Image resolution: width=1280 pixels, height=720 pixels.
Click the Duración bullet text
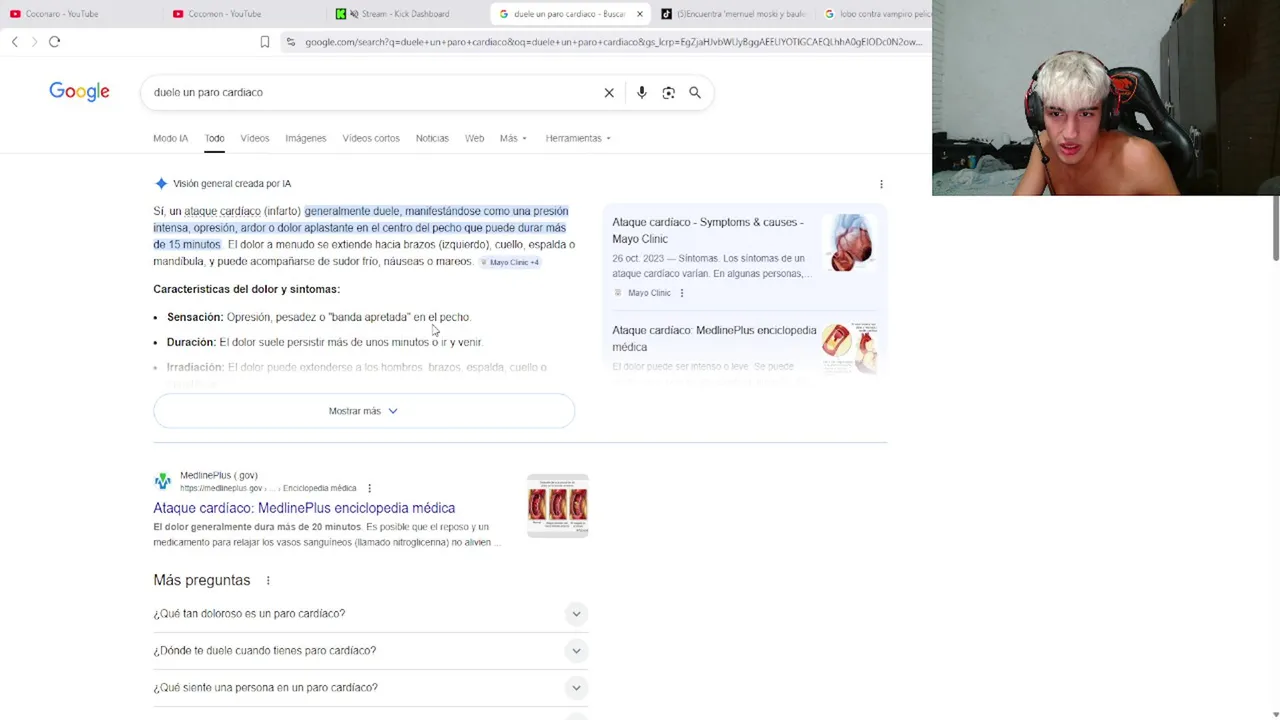point(324,342)
